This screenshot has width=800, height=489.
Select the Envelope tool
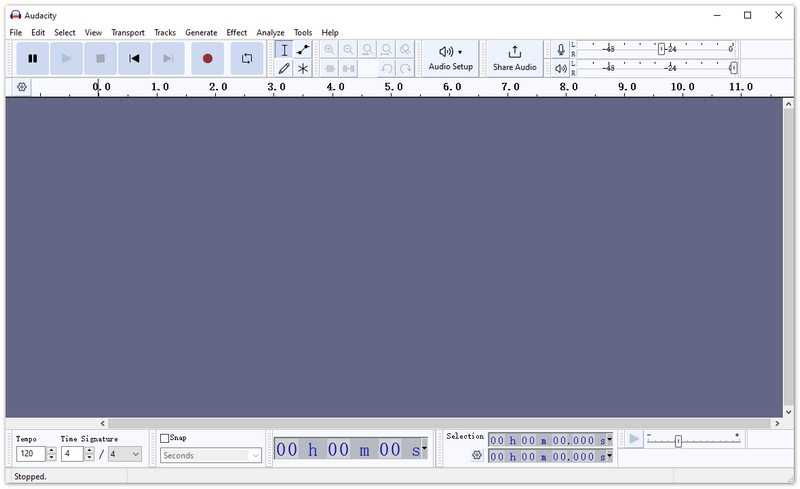pyautogui.click(x=303, y=49)
